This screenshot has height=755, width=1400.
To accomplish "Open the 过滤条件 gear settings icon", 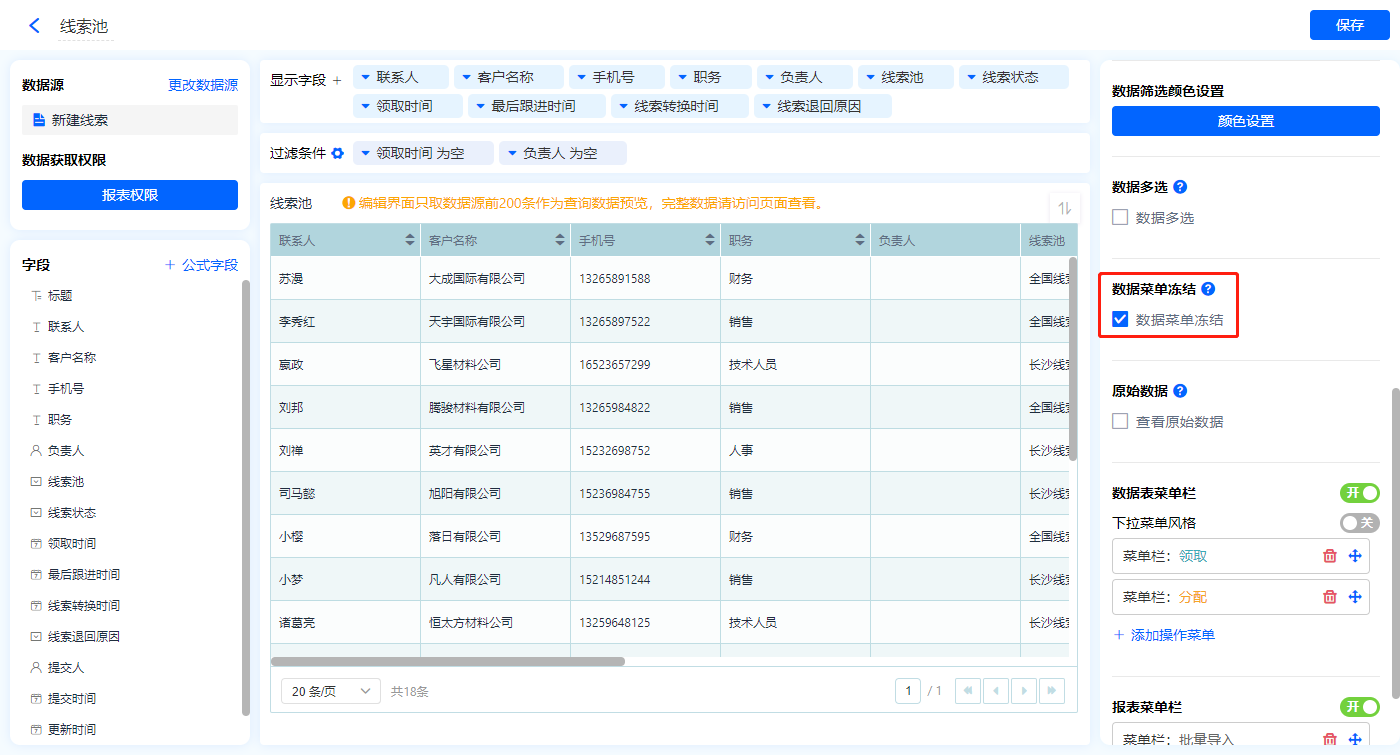I will point(338,153).
